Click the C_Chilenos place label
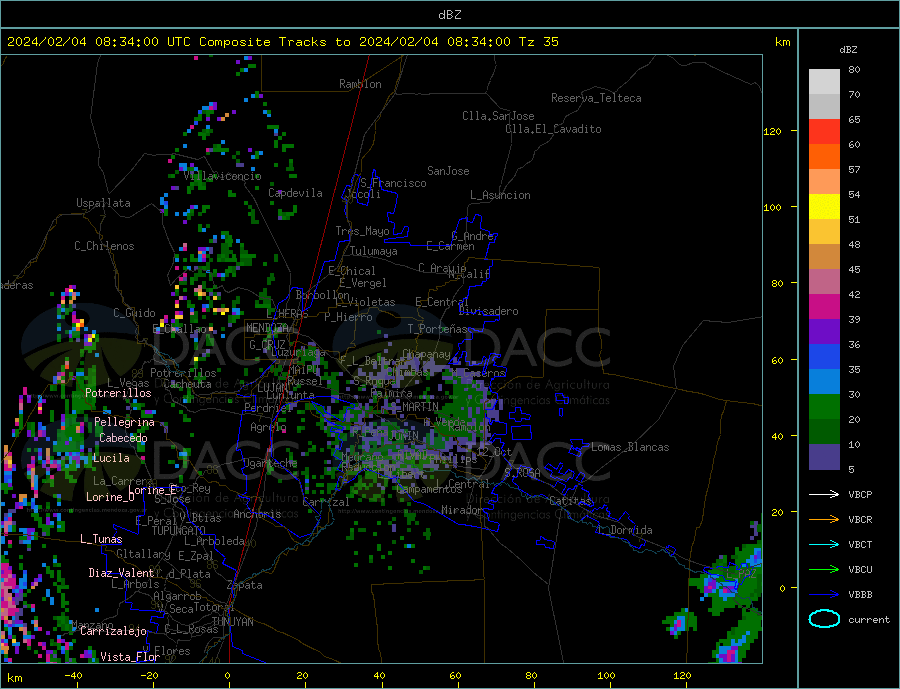 104,246
